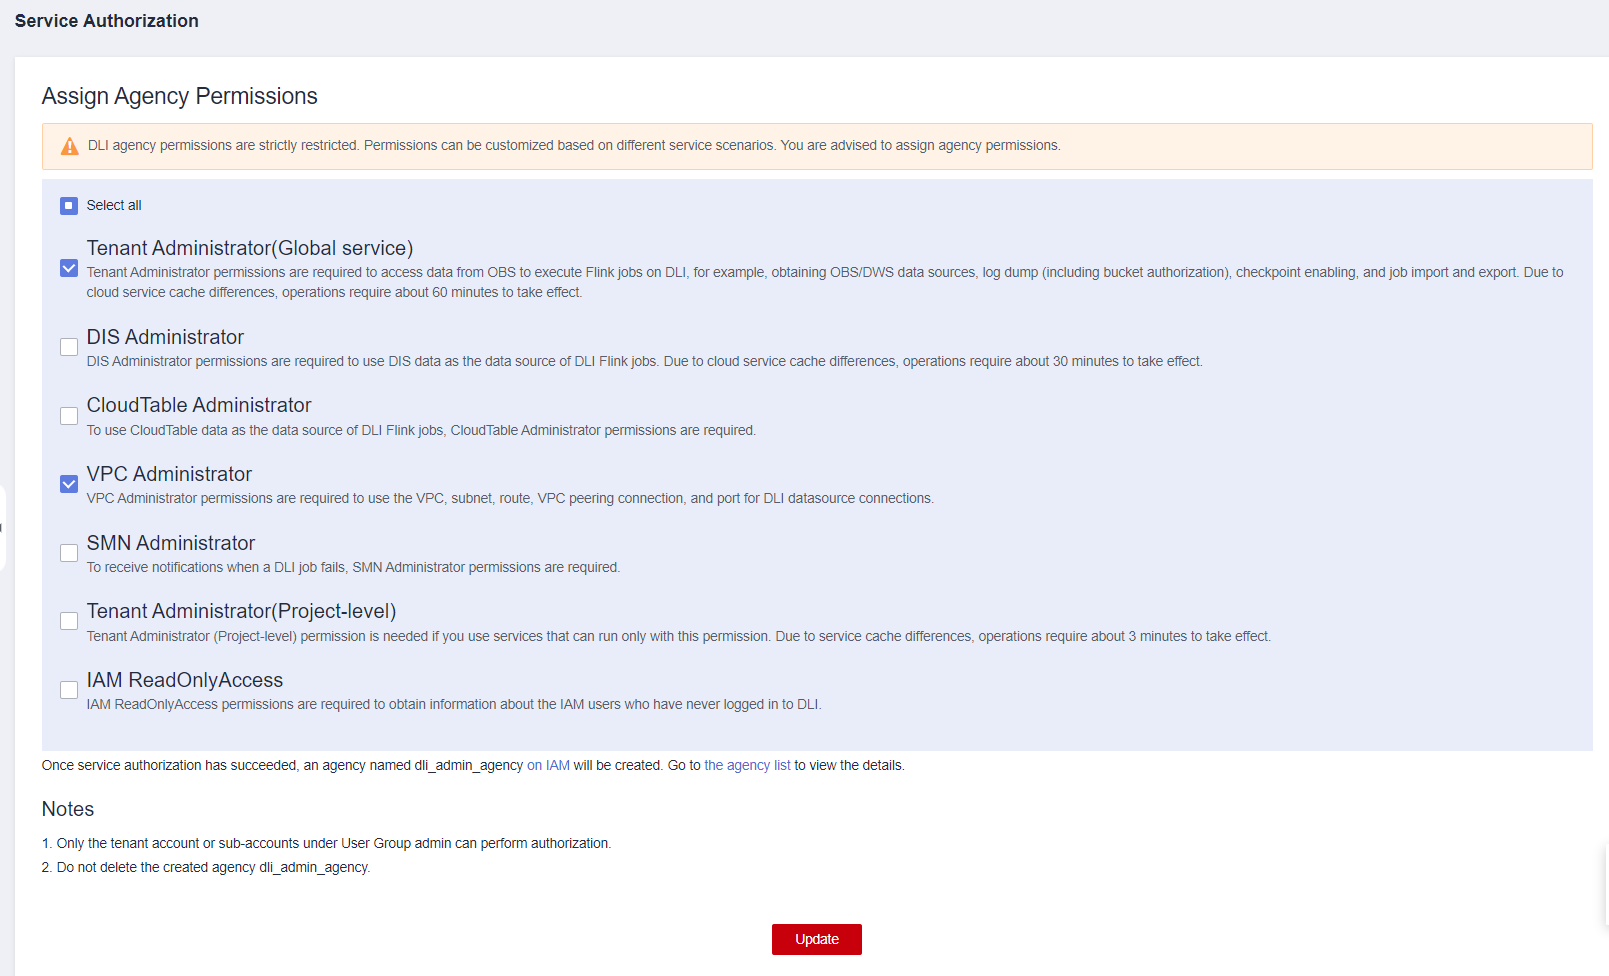This screenshot has height=976, width=1609.
Task: Click the DIS Administrator description text
Action: [645, 361]
